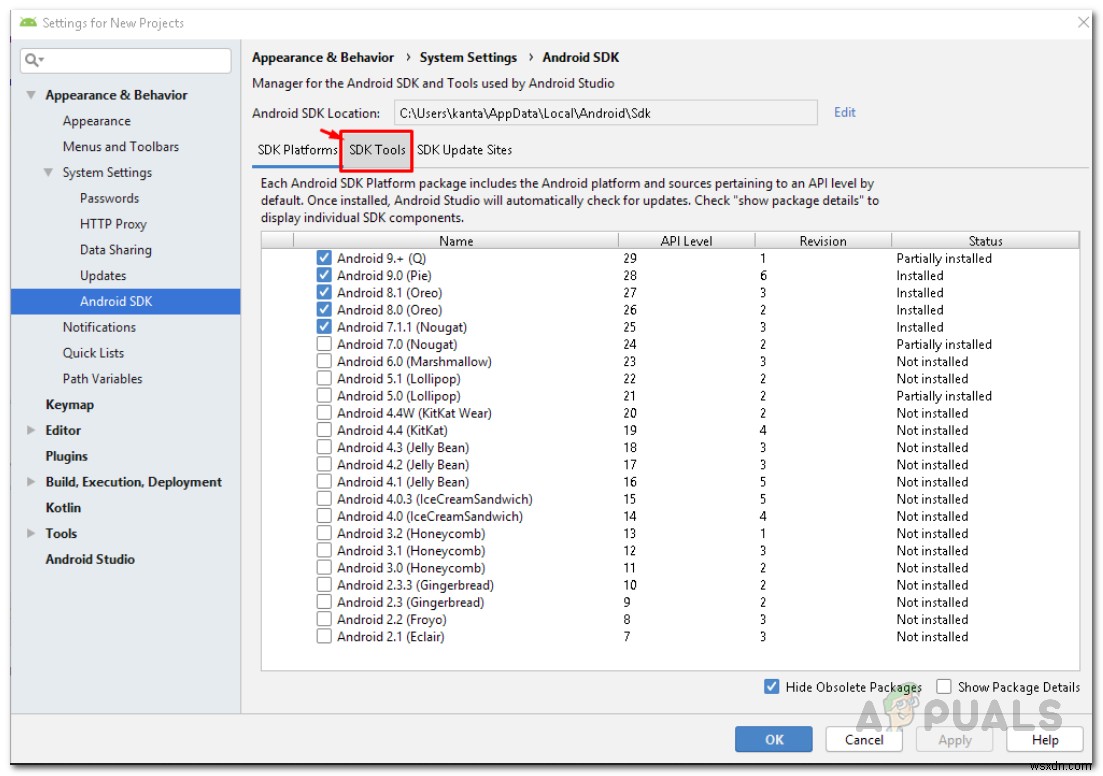Viewport: 1103px width, 776px height.
Task: Check Android 7.0 (Nougat) for installation
Action: pos(324,344)
